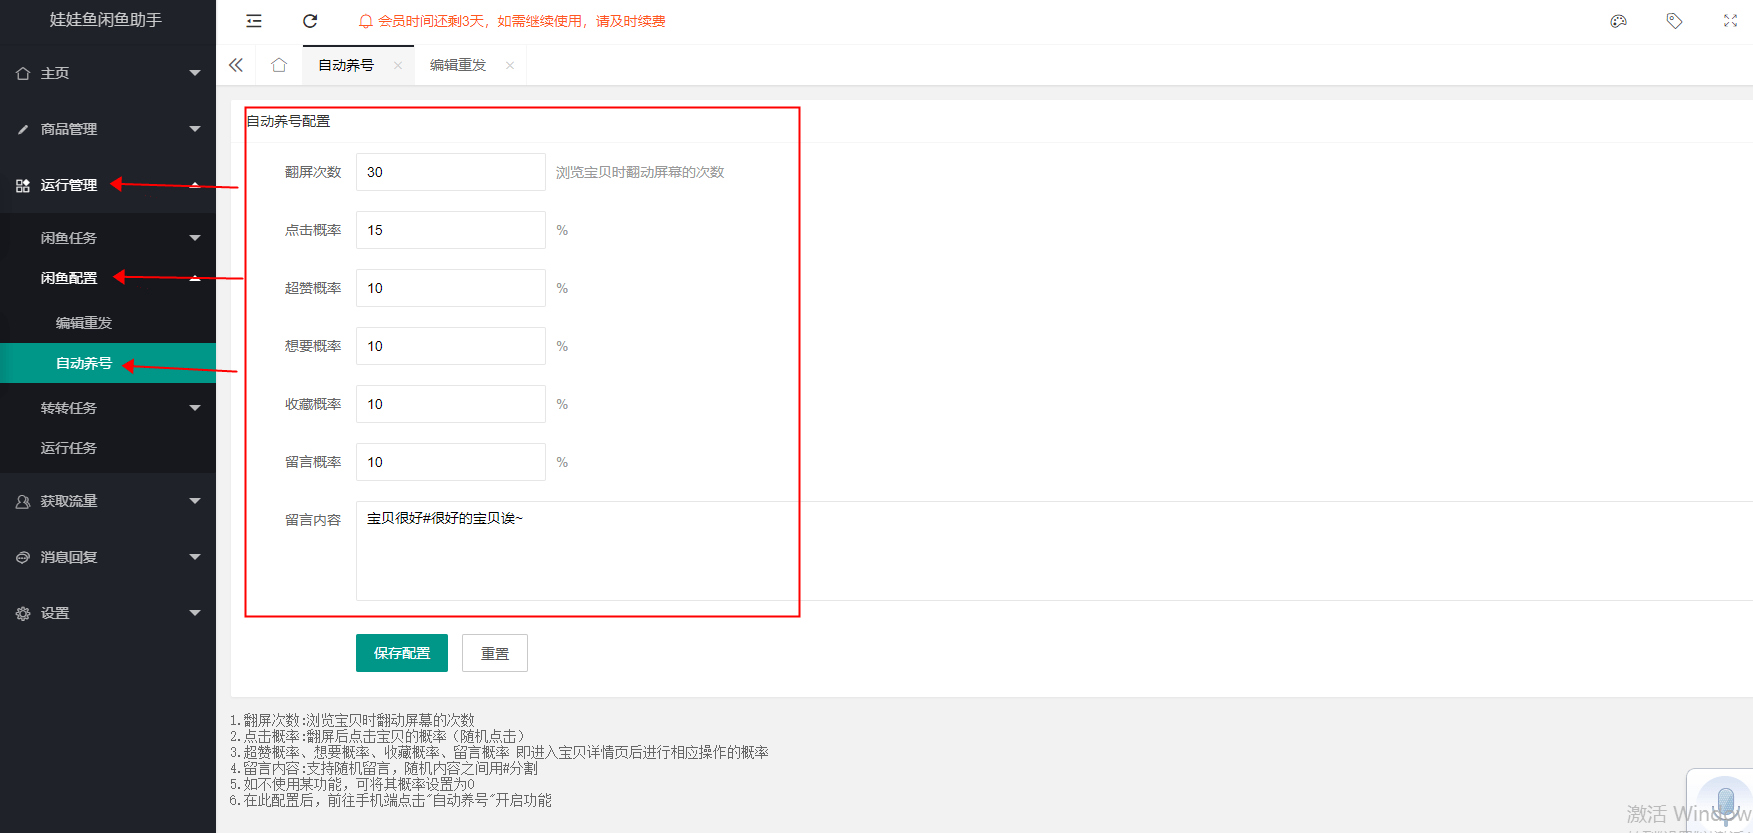Click the 想要概率 input field
This screenshot has width=1753, height=833.
coord(451,346)
